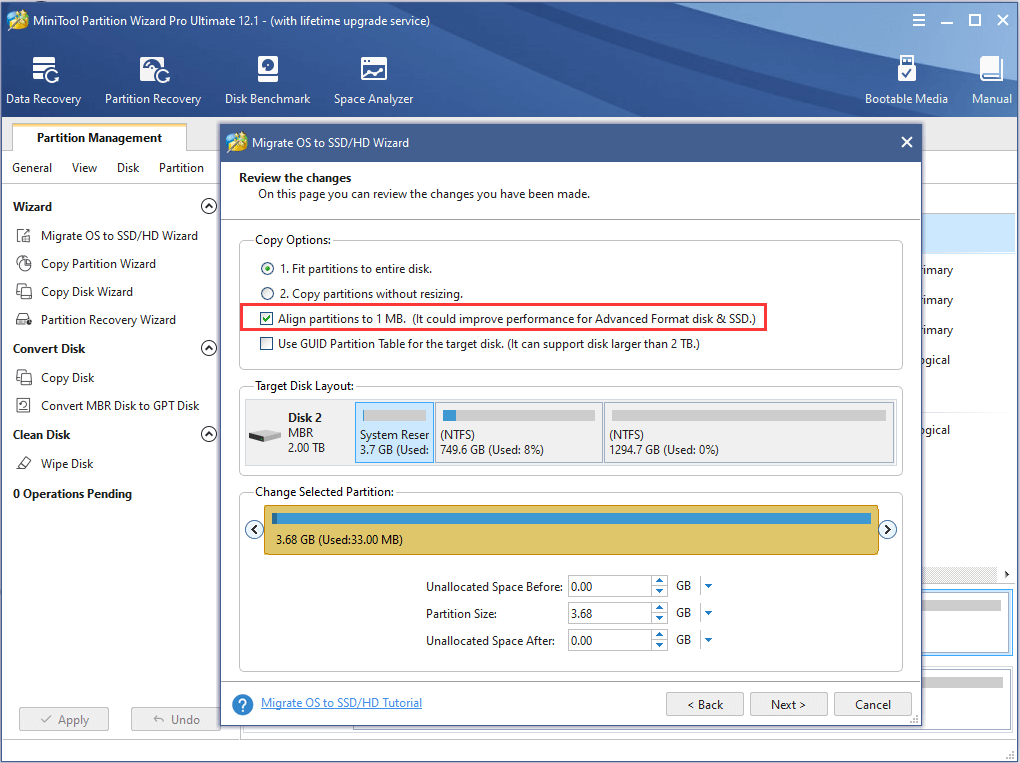
Task: Open the hamburger menu in title bar
Action: tap(919, 21)
